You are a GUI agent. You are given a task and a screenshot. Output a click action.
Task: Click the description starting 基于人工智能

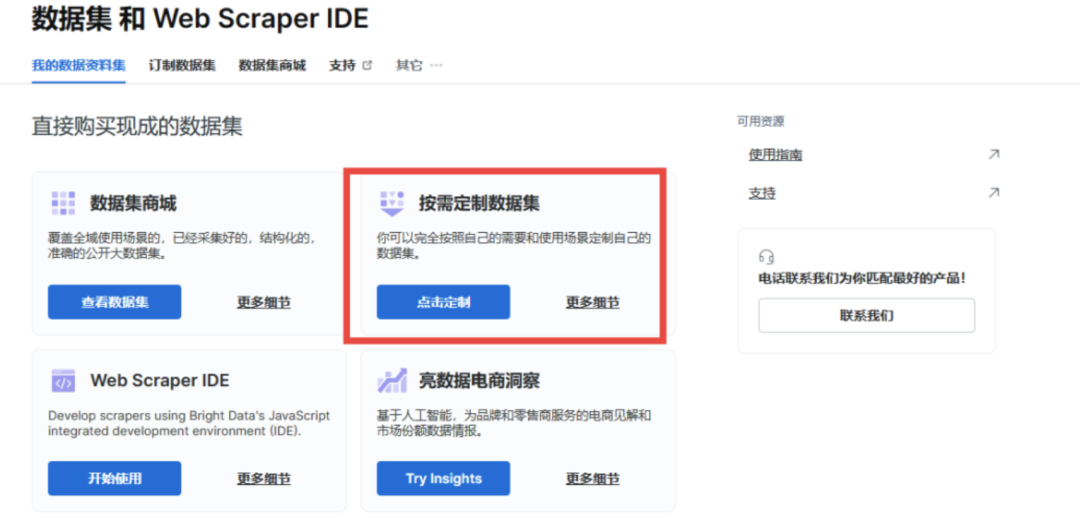tap(514, 424)
